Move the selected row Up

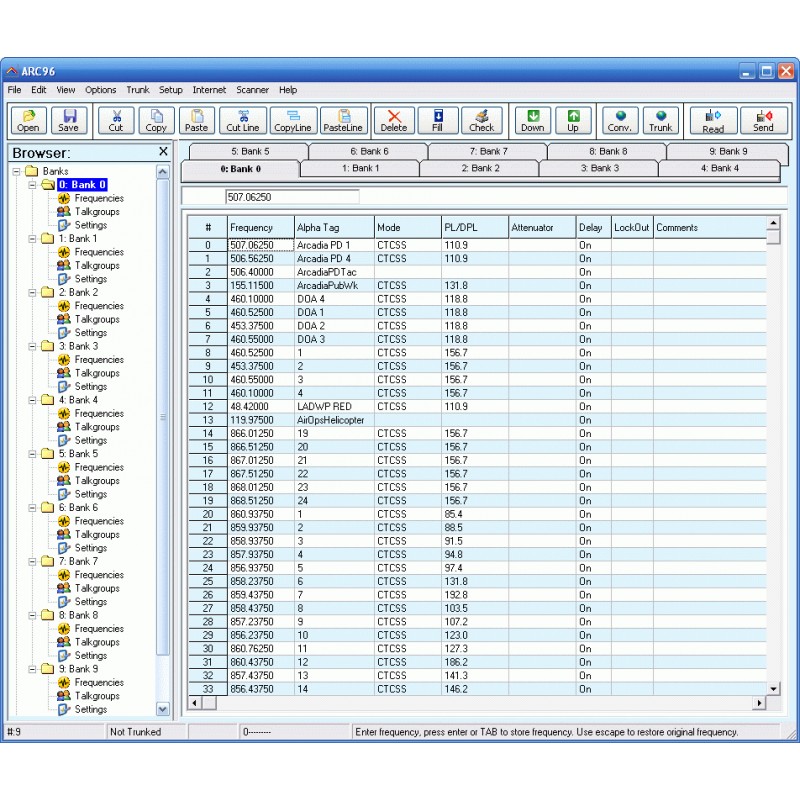pyautogui.click(x=573, y=120)
